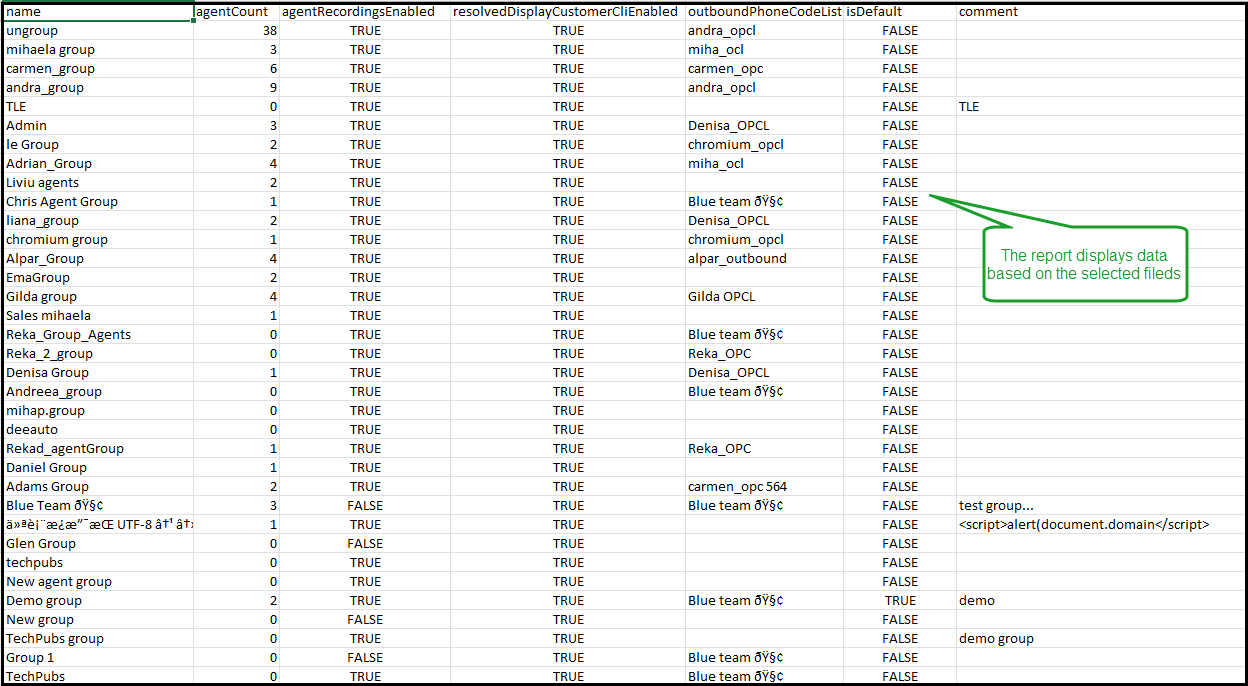Select the 'carmen_opc 564' cell
The height and width of the screenshot is (686, 1248).
click(764, 487)
